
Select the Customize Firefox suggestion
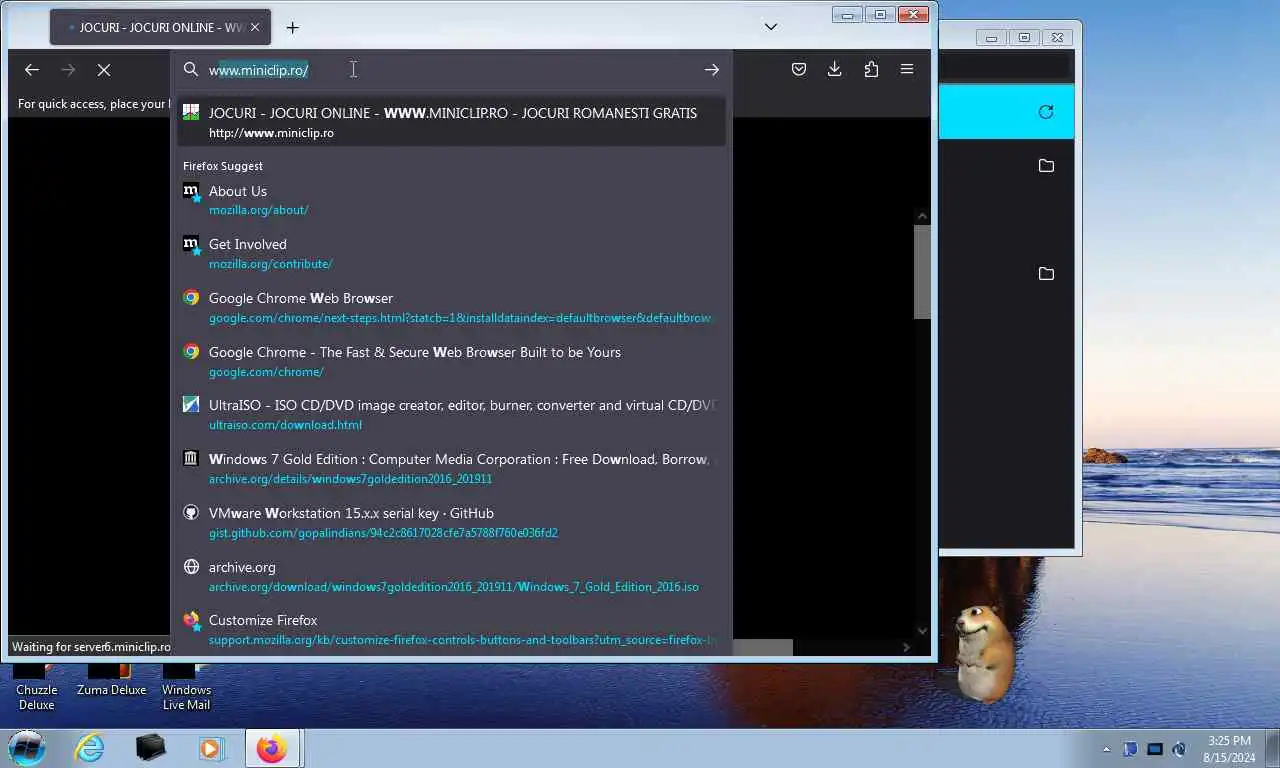[x=451, y=629]
